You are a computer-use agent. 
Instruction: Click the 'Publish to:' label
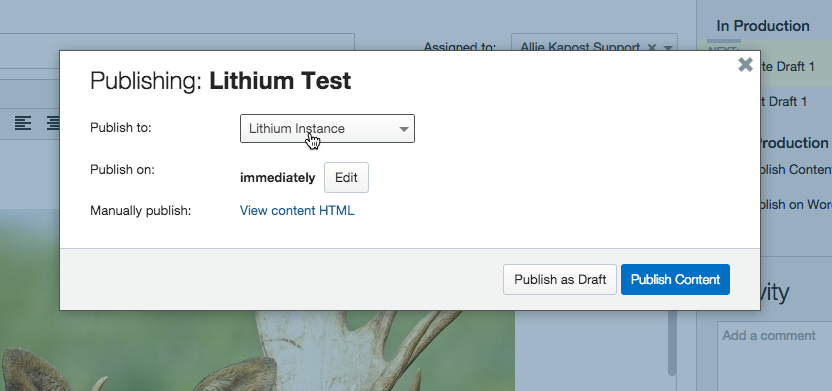point(121,128)
